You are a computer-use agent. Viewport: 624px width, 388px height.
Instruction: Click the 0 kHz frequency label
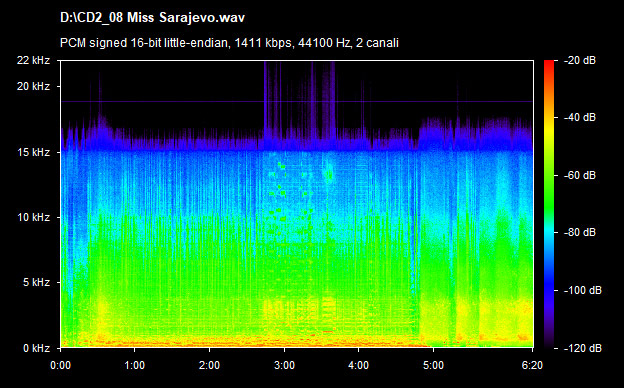(36, 349)
